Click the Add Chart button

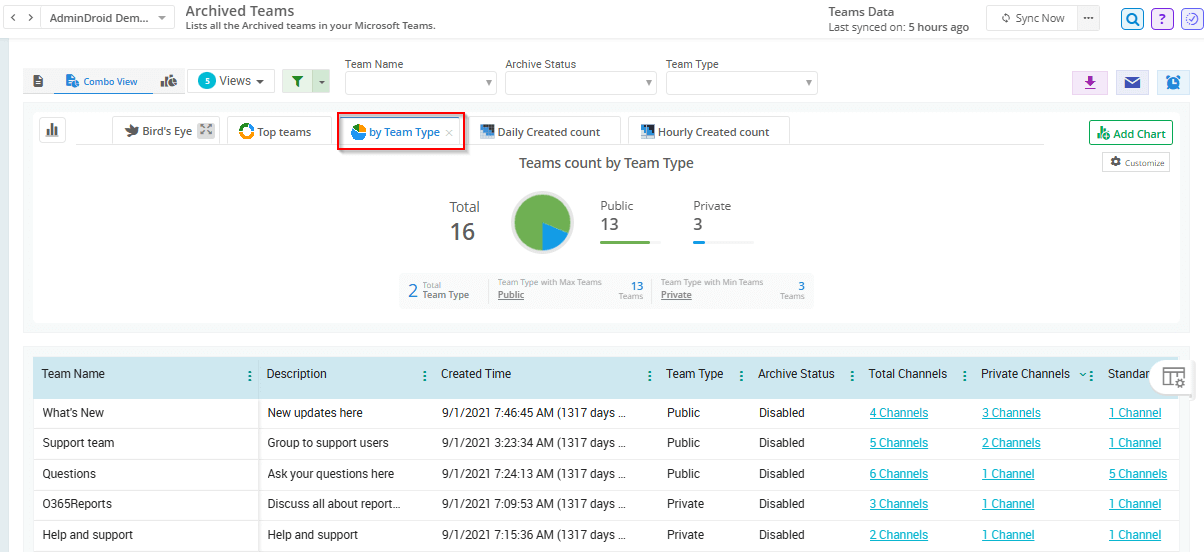click(1130, 133)
